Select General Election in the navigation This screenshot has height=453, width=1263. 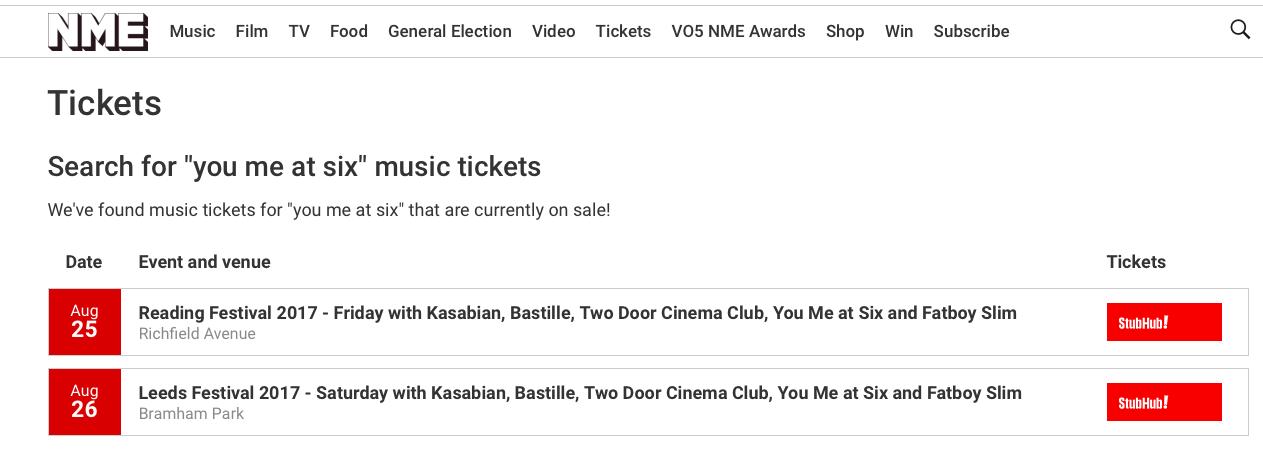[x=450, y=31]
